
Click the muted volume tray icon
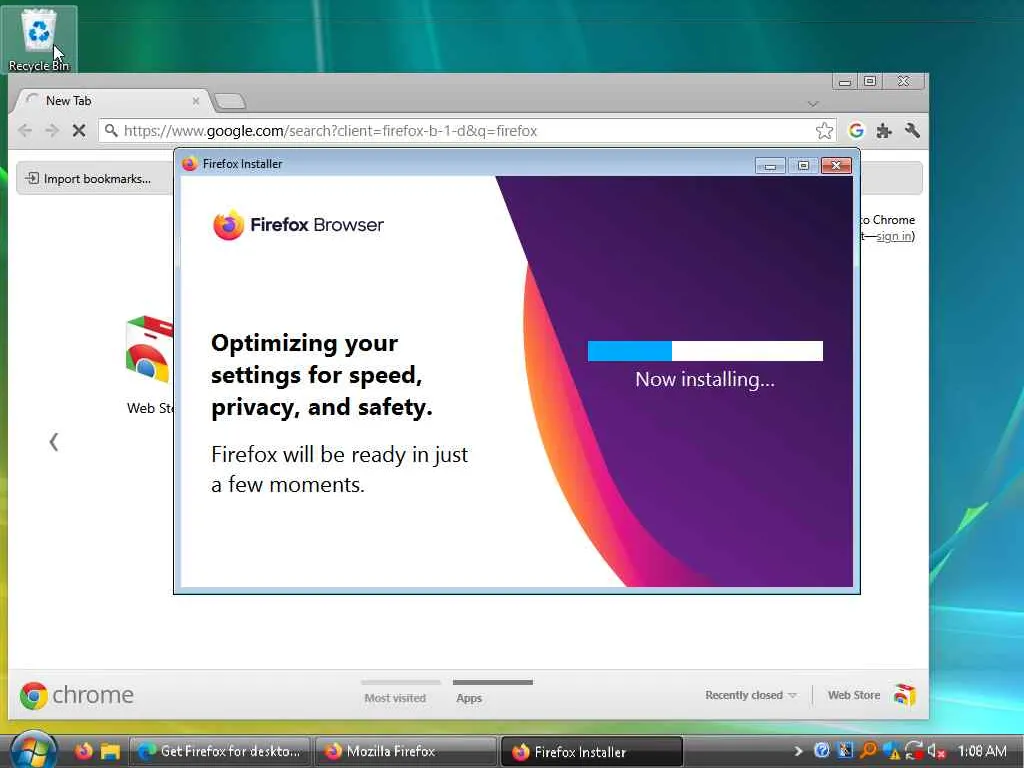point(936,751)
